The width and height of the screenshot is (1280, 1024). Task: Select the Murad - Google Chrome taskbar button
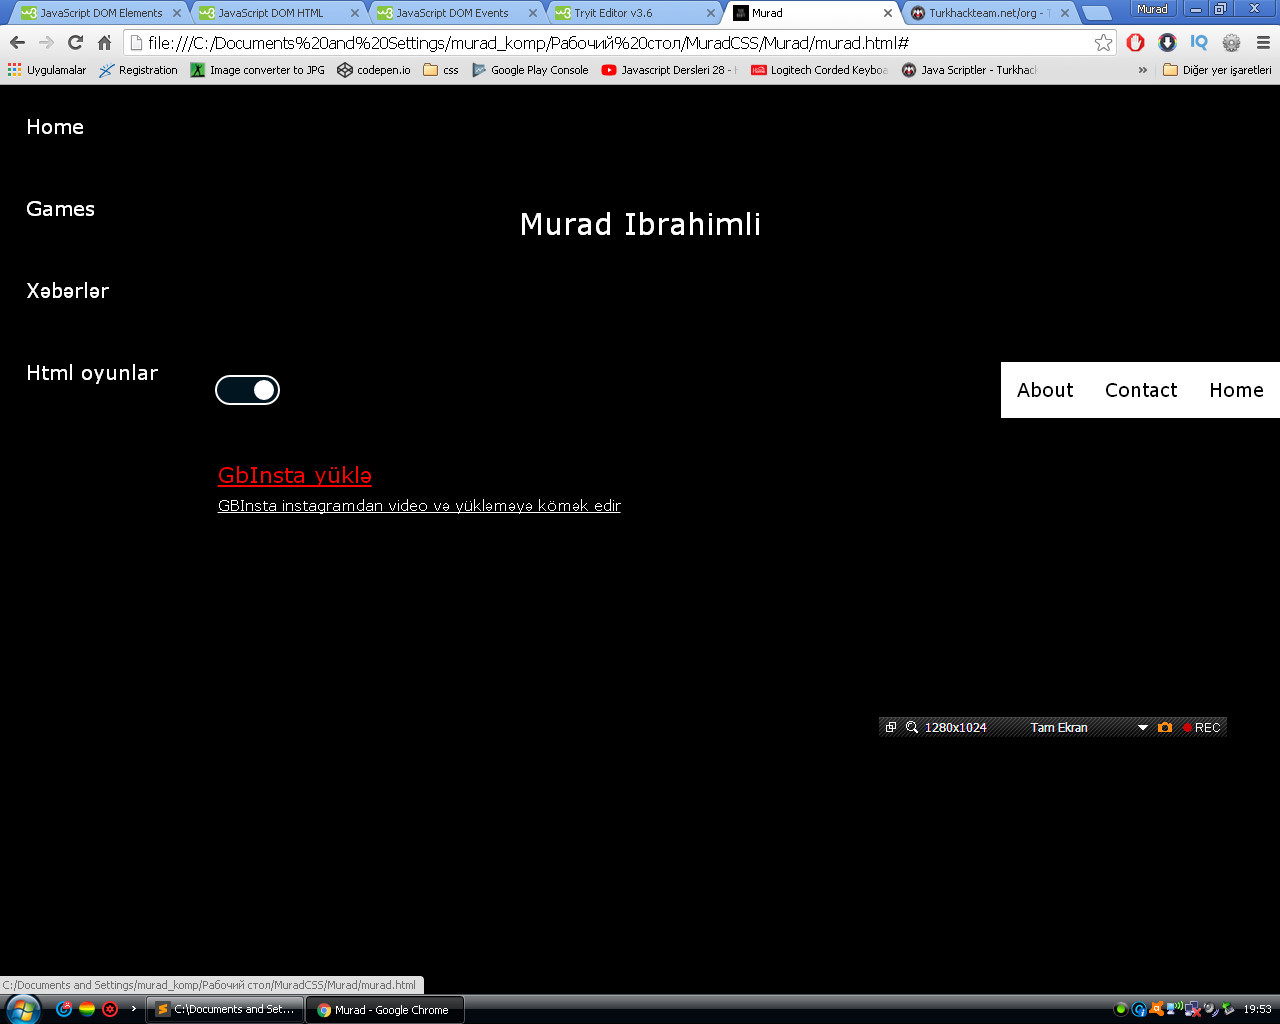(384, 1009)
